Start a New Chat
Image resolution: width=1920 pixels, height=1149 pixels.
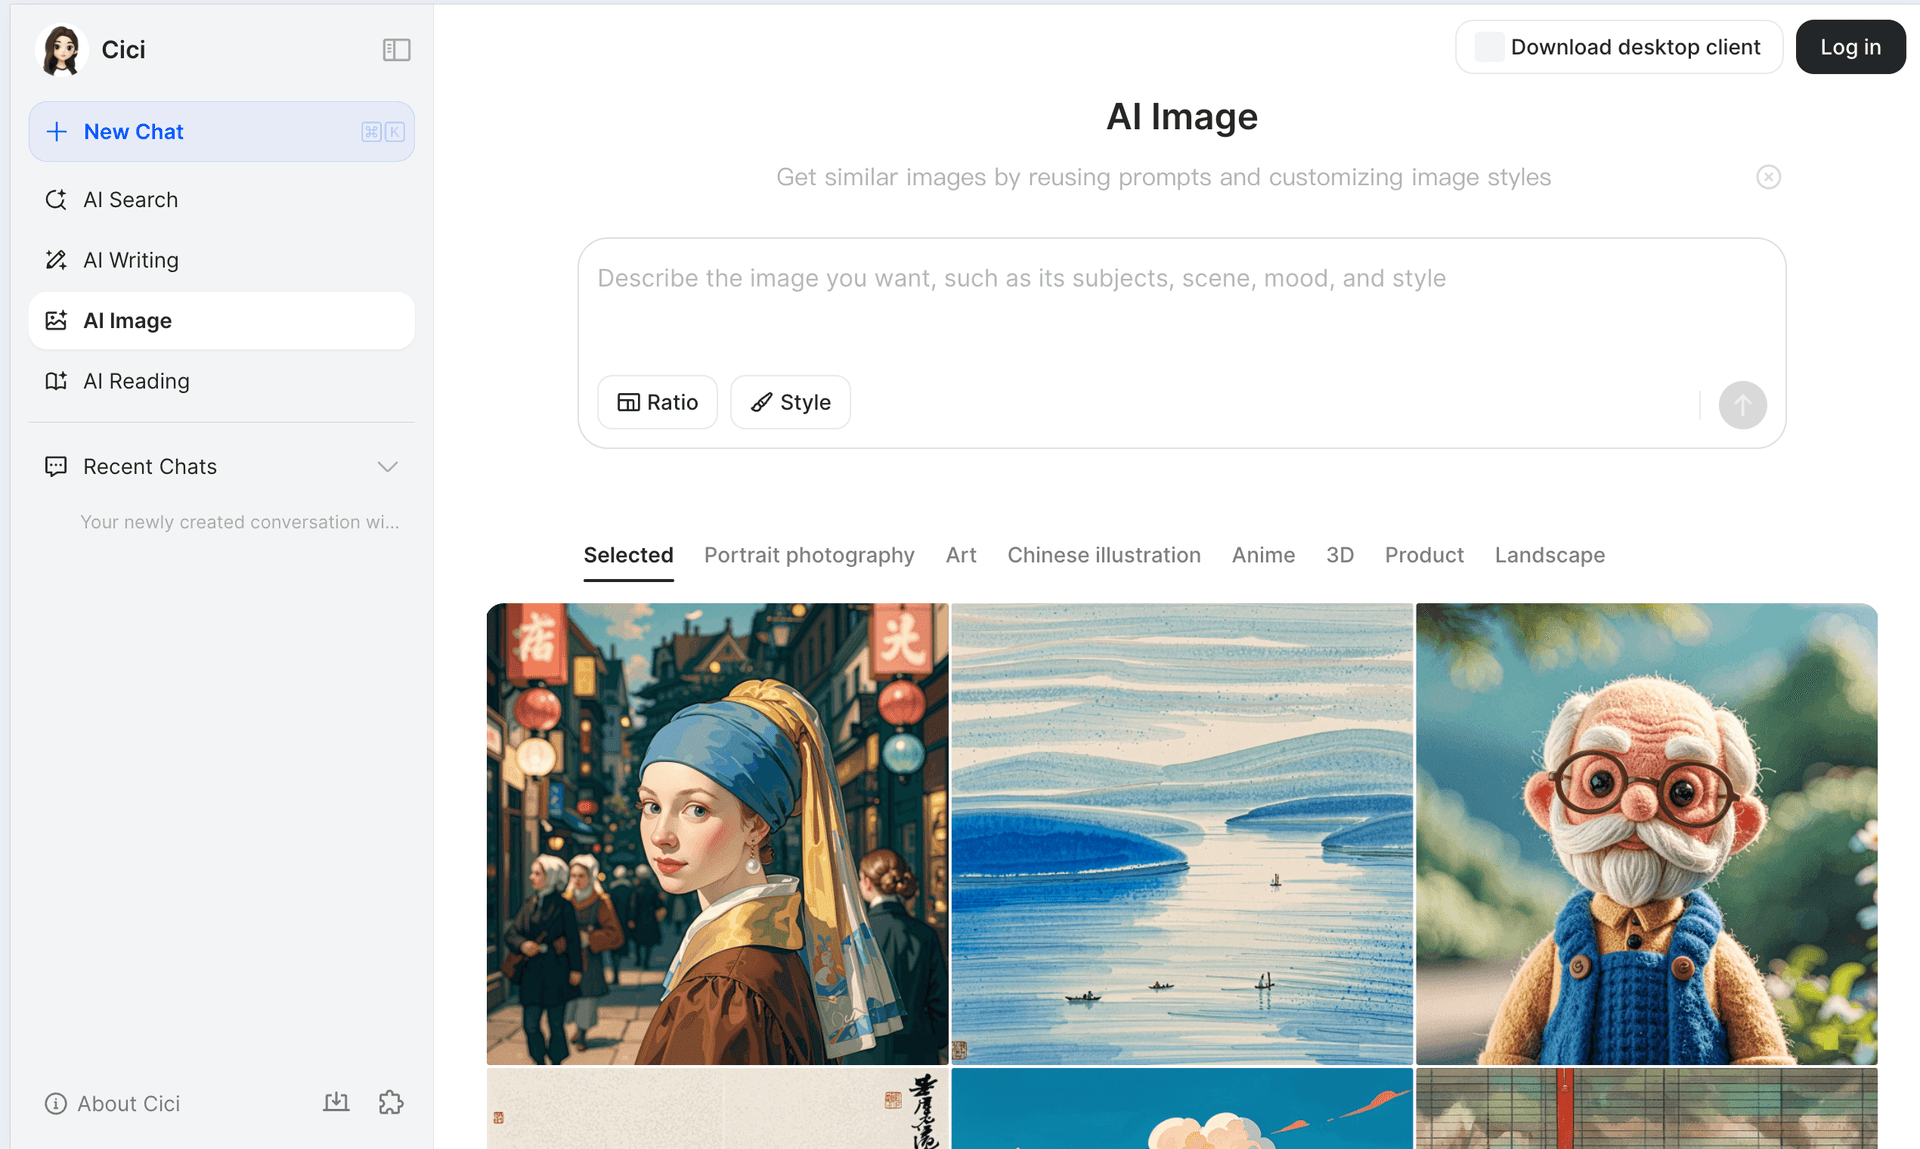coord(221,132)
